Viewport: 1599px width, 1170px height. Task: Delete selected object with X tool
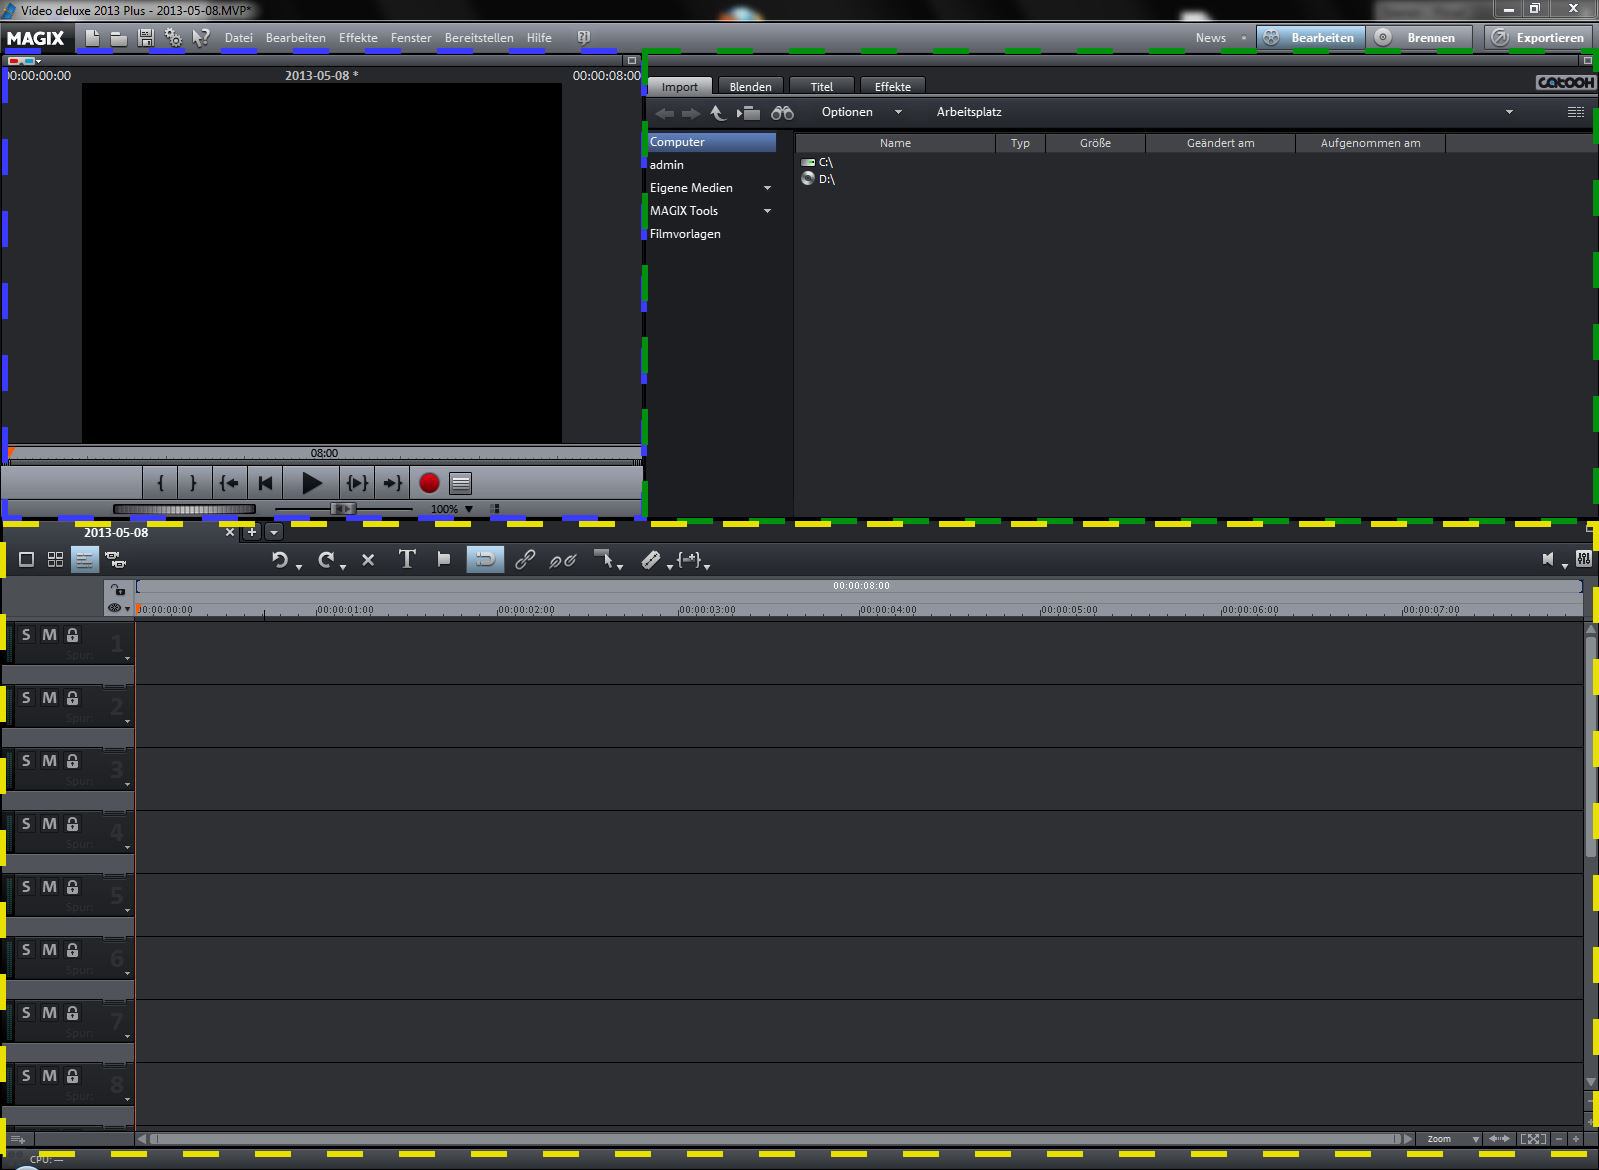point(368,560)
